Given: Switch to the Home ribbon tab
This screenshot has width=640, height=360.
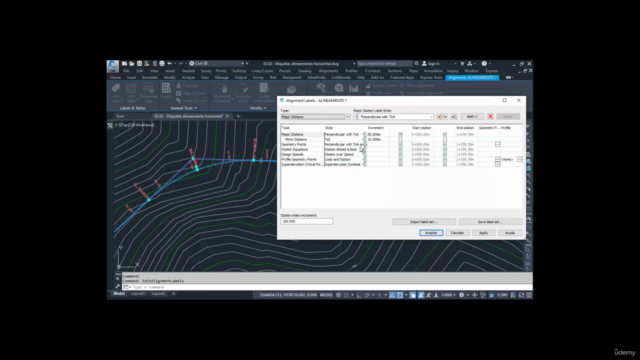Looking at the screenshot, I should coord(116,78).
